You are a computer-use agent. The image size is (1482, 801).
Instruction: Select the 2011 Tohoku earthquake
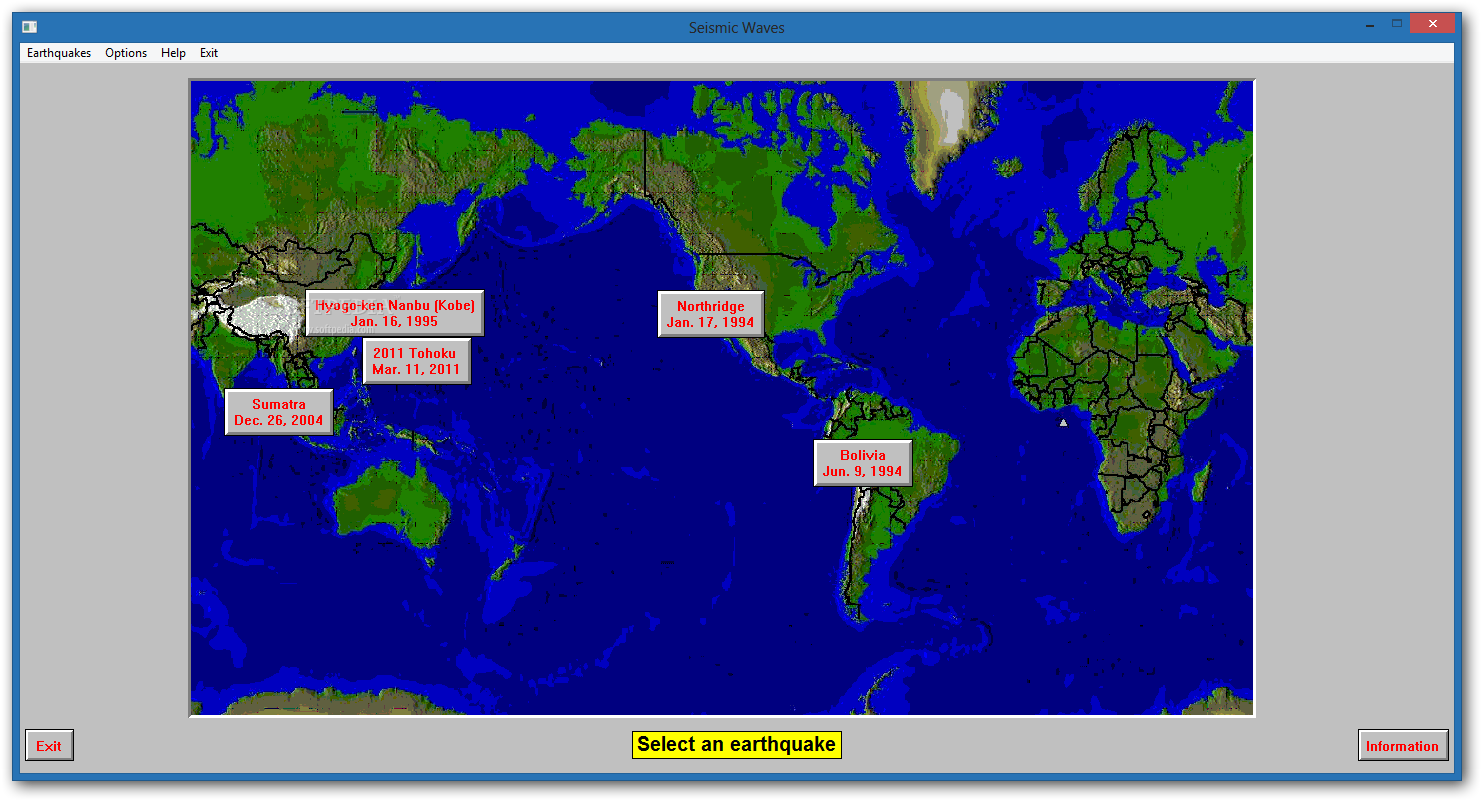pyautogui.click(x=416, y=361)
